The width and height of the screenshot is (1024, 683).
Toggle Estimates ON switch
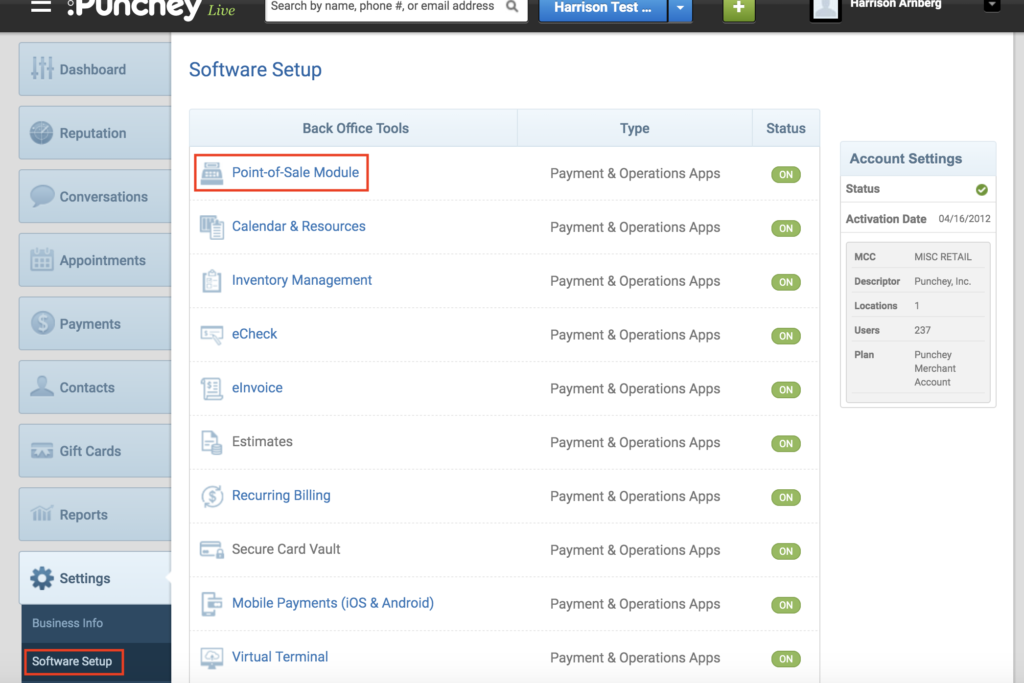point(786,443)
